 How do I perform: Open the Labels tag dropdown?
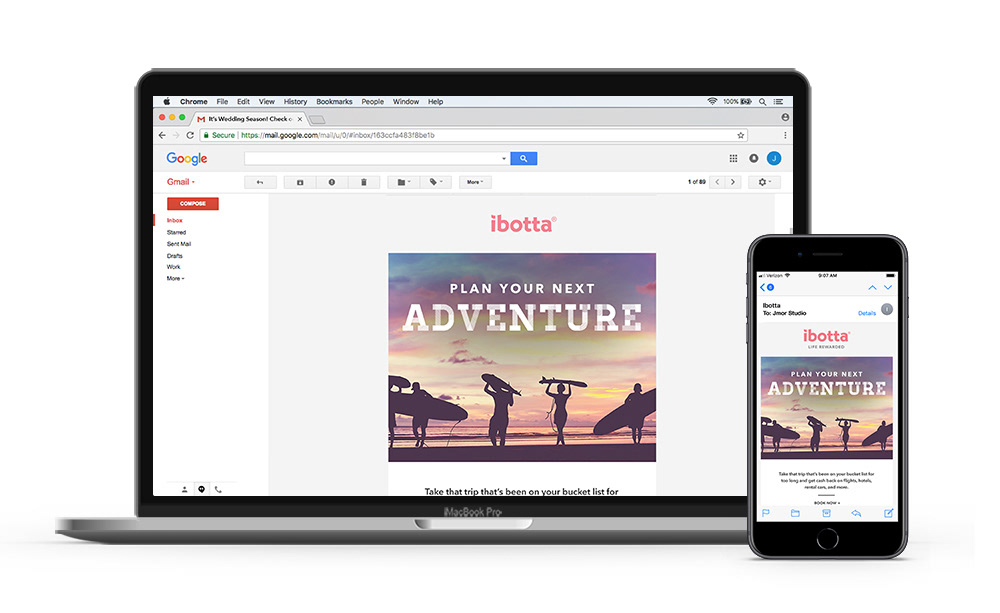point(436,182)
